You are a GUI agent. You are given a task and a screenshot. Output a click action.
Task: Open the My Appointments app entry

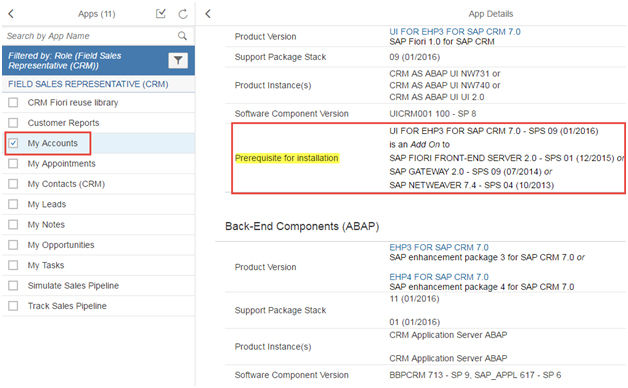point(61,163)
